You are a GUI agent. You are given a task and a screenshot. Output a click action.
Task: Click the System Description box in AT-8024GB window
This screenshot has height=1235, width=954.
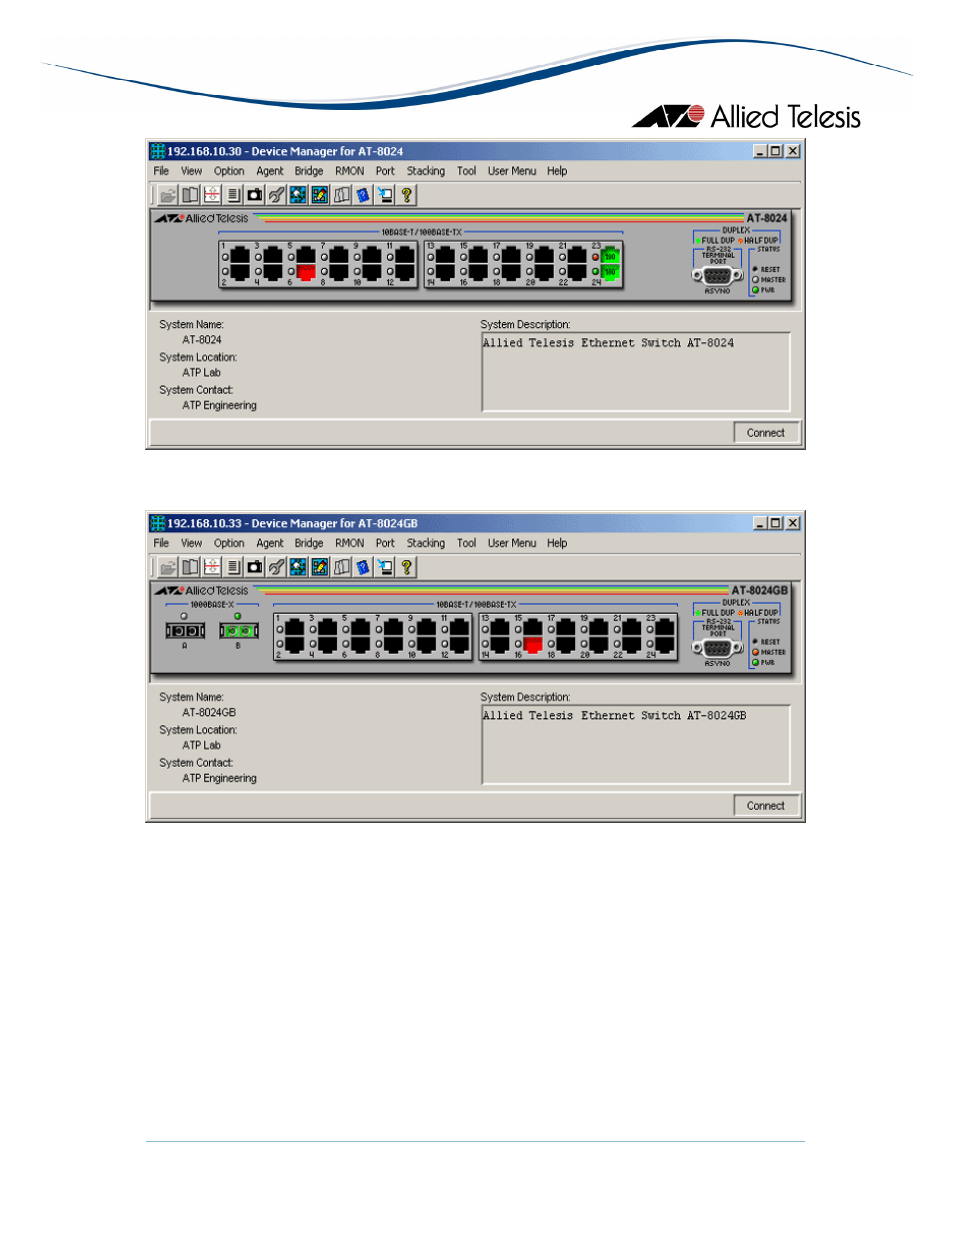coord(636,744)
